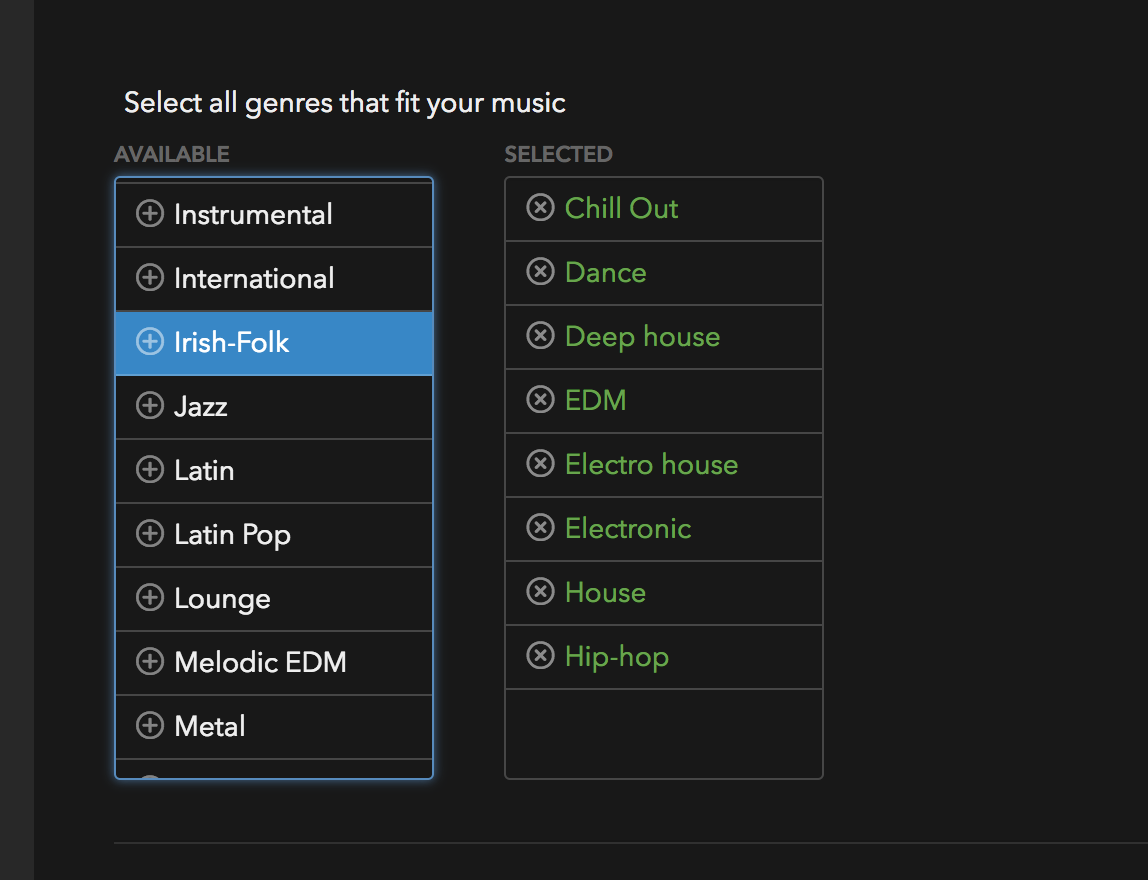Click the X icon beside House
Screen dimensions: 1148x880
pos(540,592)
